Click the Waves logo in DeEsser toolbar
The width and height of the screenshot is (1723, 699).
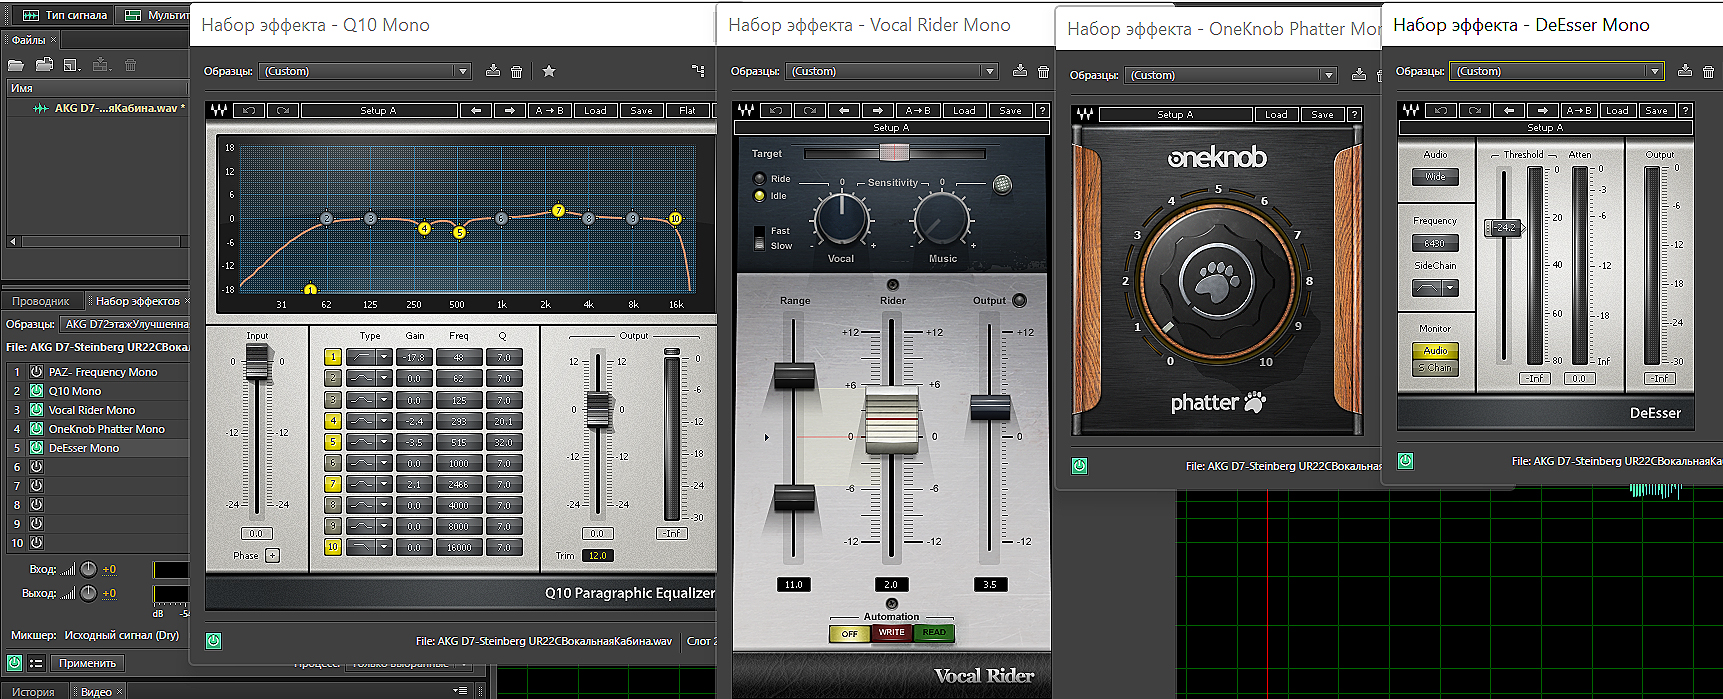tap(1410, 110)
